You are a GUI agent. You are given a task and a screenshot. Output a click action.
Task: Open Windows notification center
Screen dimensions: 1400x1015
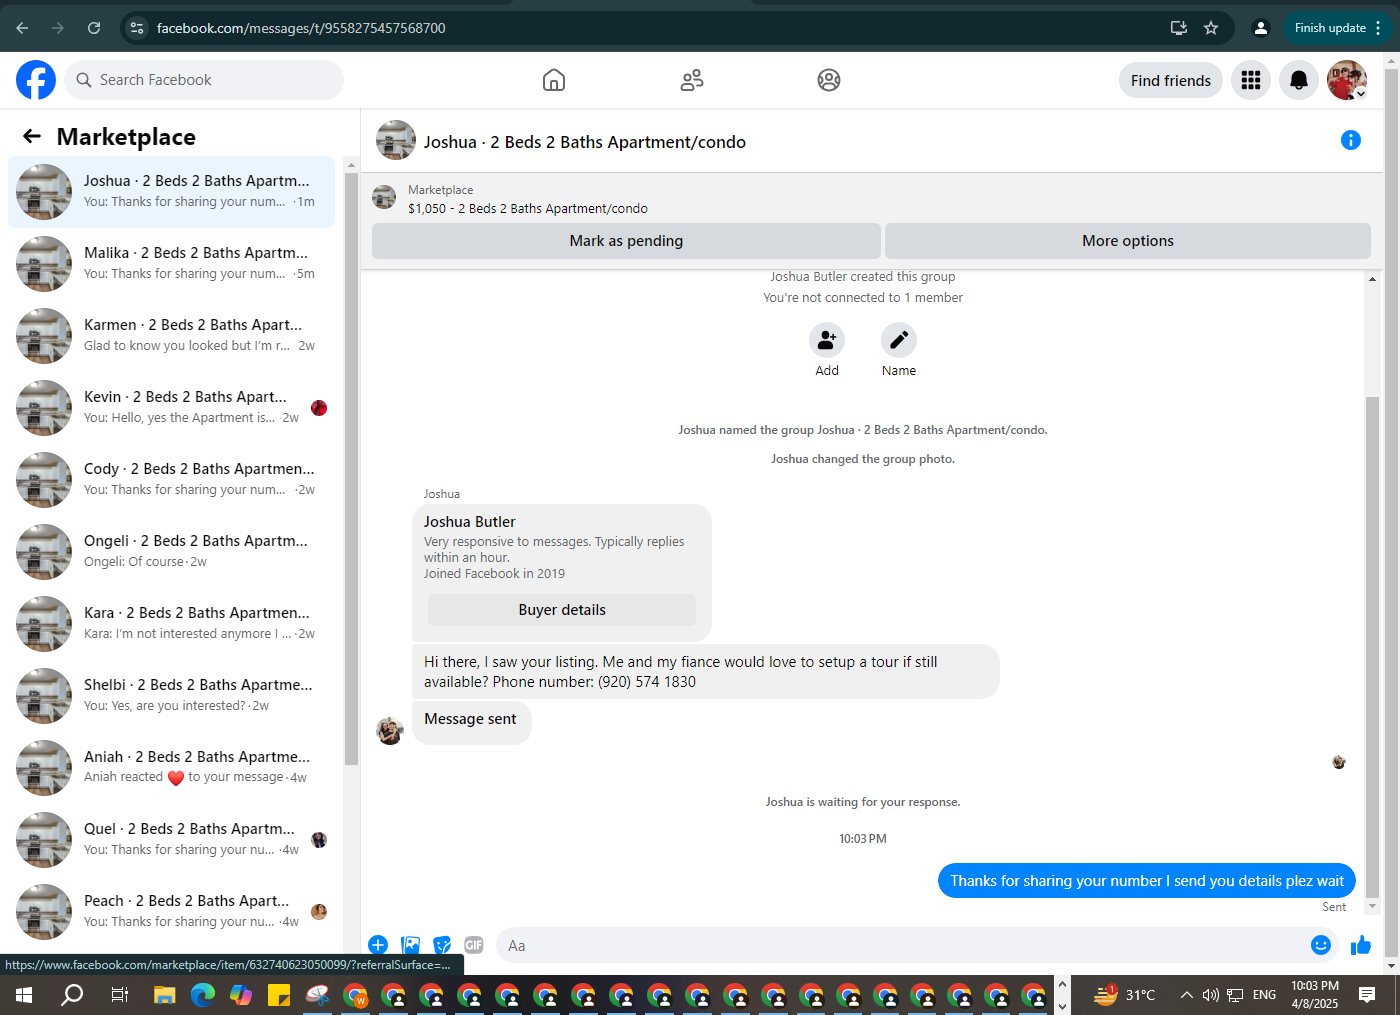[x=1367, y=994]
